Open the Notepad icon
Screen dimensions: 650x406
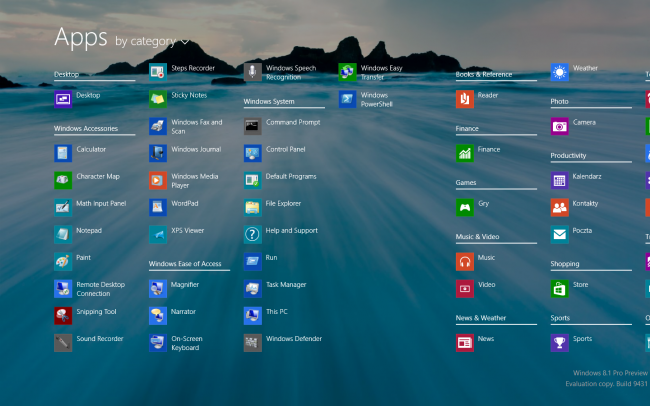(63, 235)
